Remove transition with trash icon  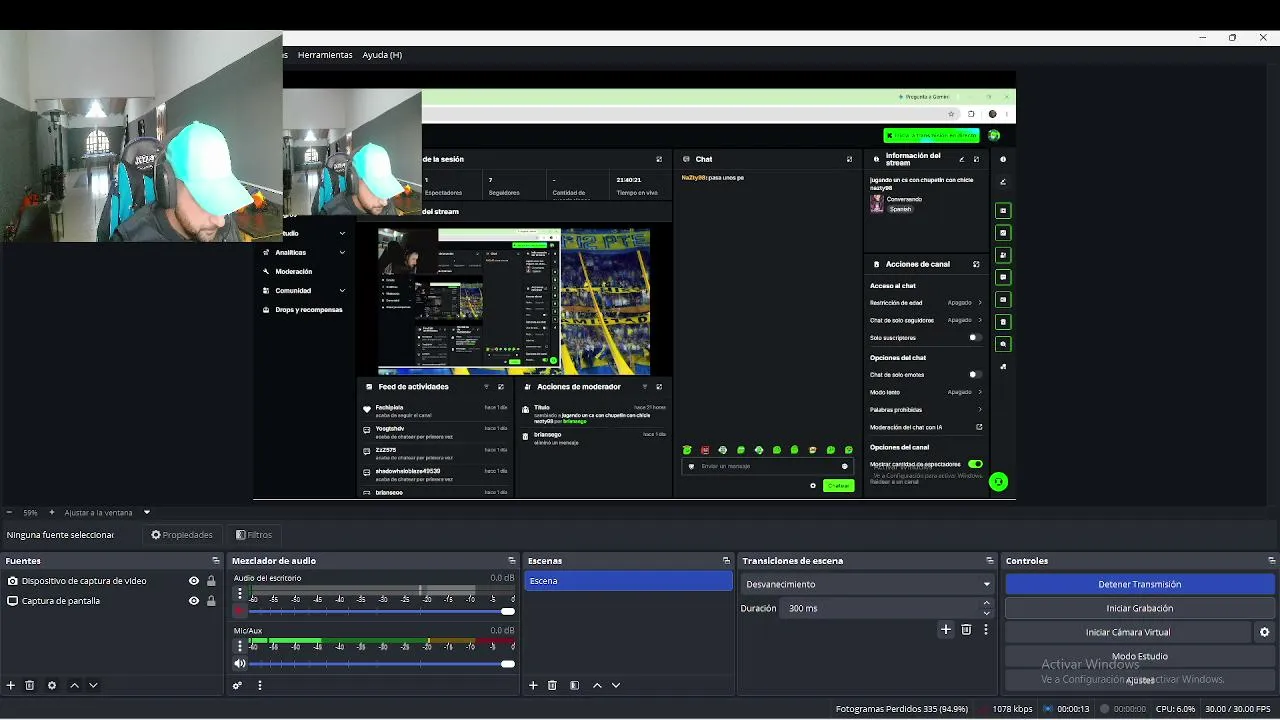(966, 629)
